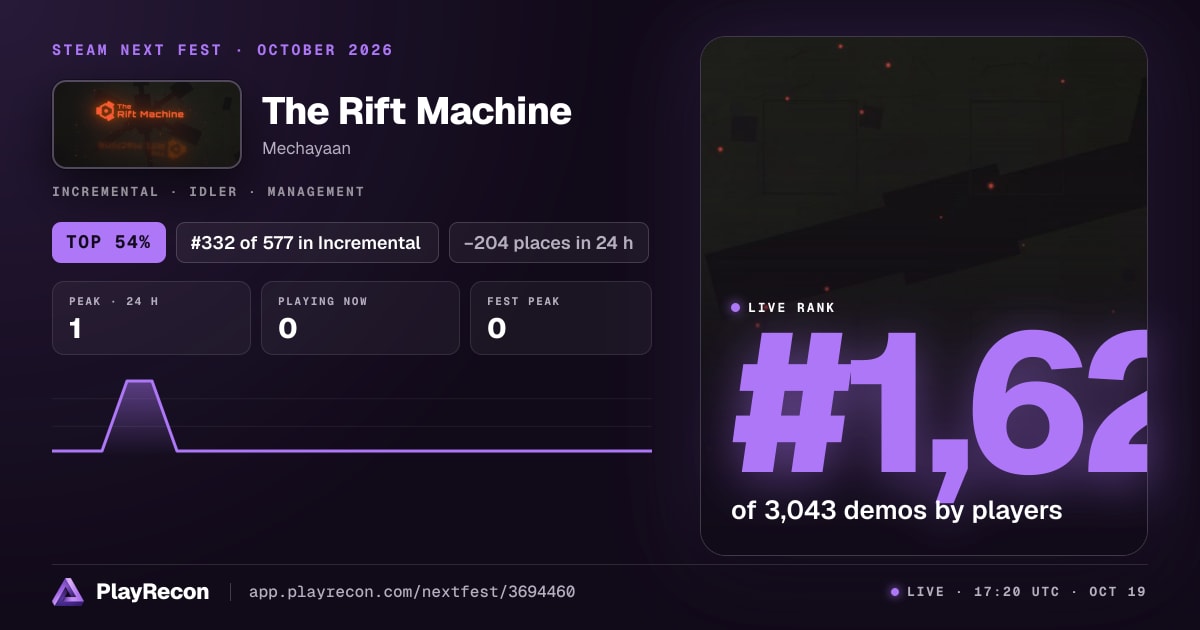Select the TOP 54% badge
The height and width of the screenshot is (630, 1200).
109,242
